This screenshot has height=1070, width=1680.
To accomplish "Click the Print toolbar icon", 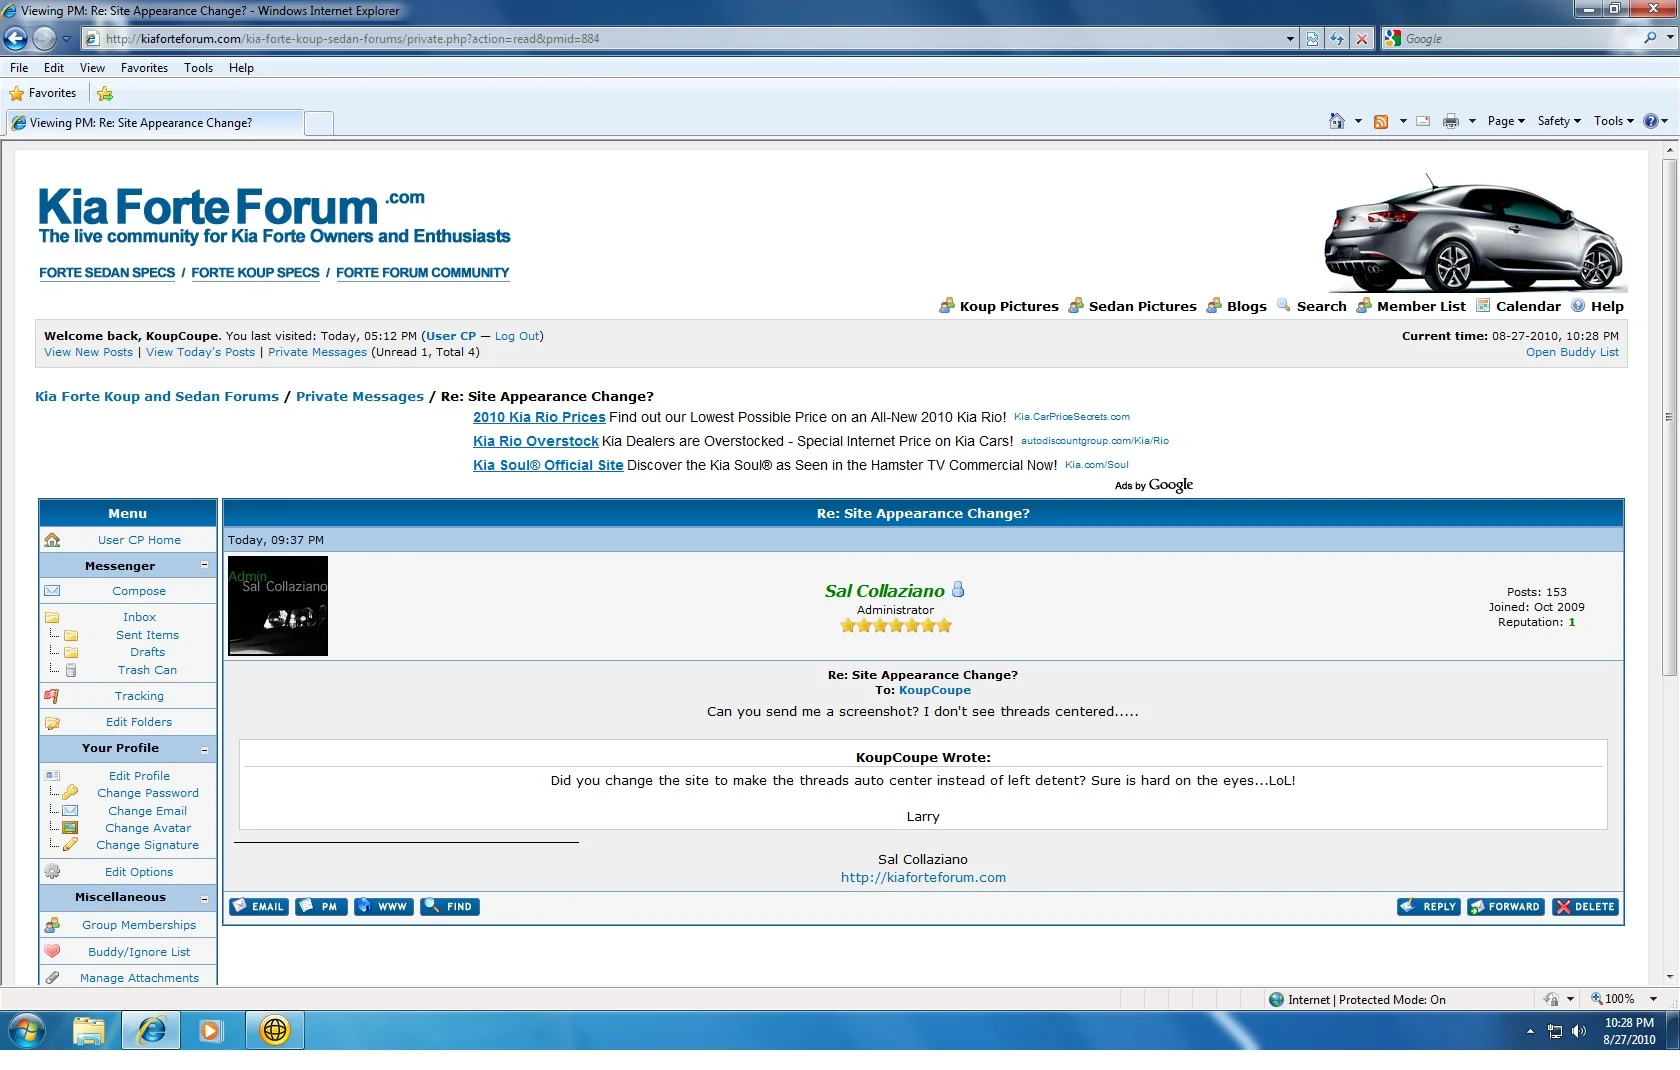I will pos(1450,121).
